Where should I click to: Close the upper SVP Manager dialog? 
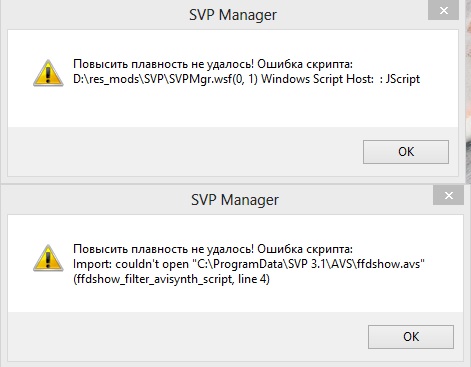(x=443, y=10)
